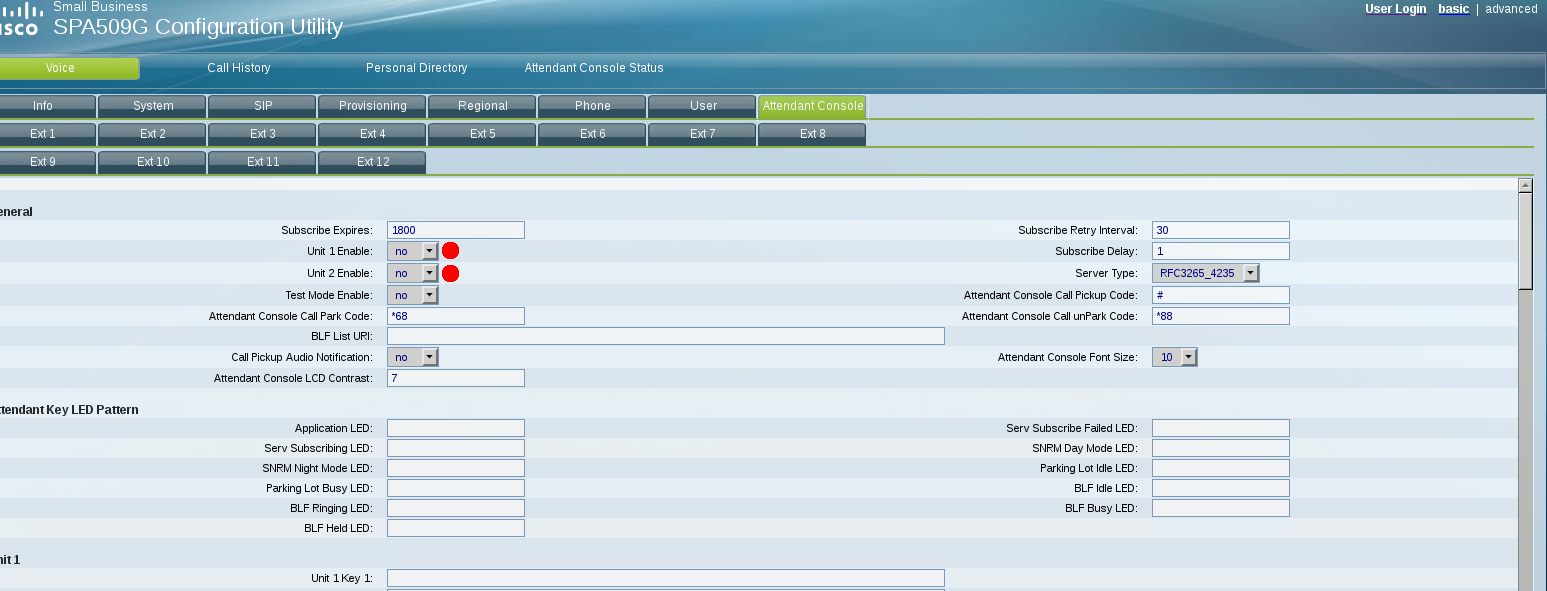Open the Provisioning tab
Viewport: 1547px width, 591px height.
click(372, 106)
